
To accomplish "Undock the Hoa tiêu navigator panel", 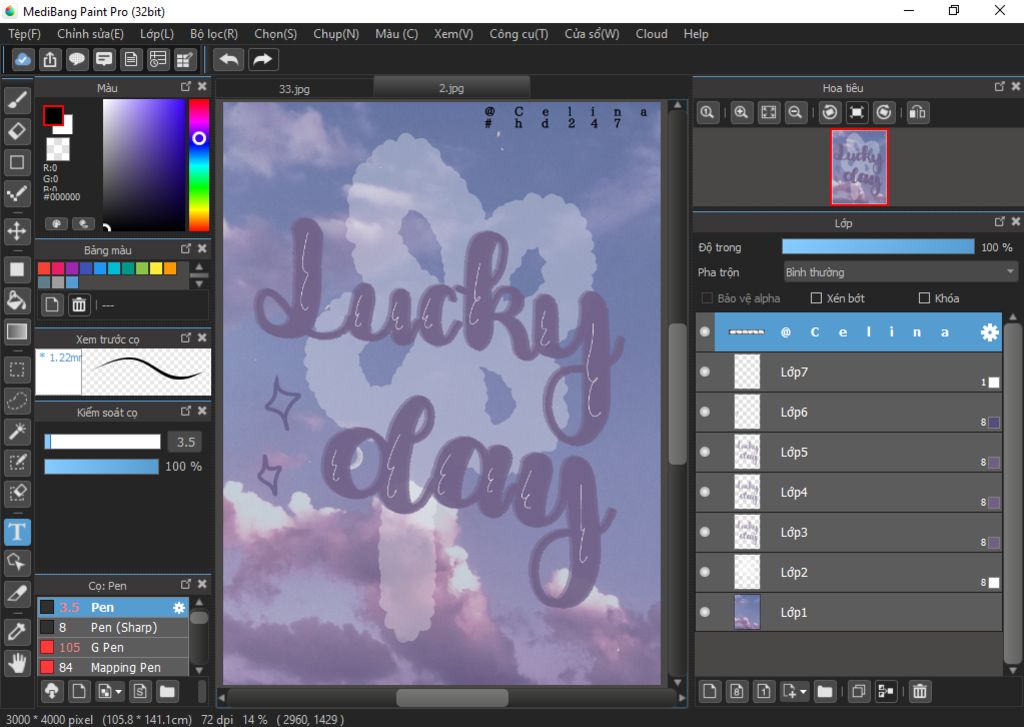I will [x=999, y=86].
